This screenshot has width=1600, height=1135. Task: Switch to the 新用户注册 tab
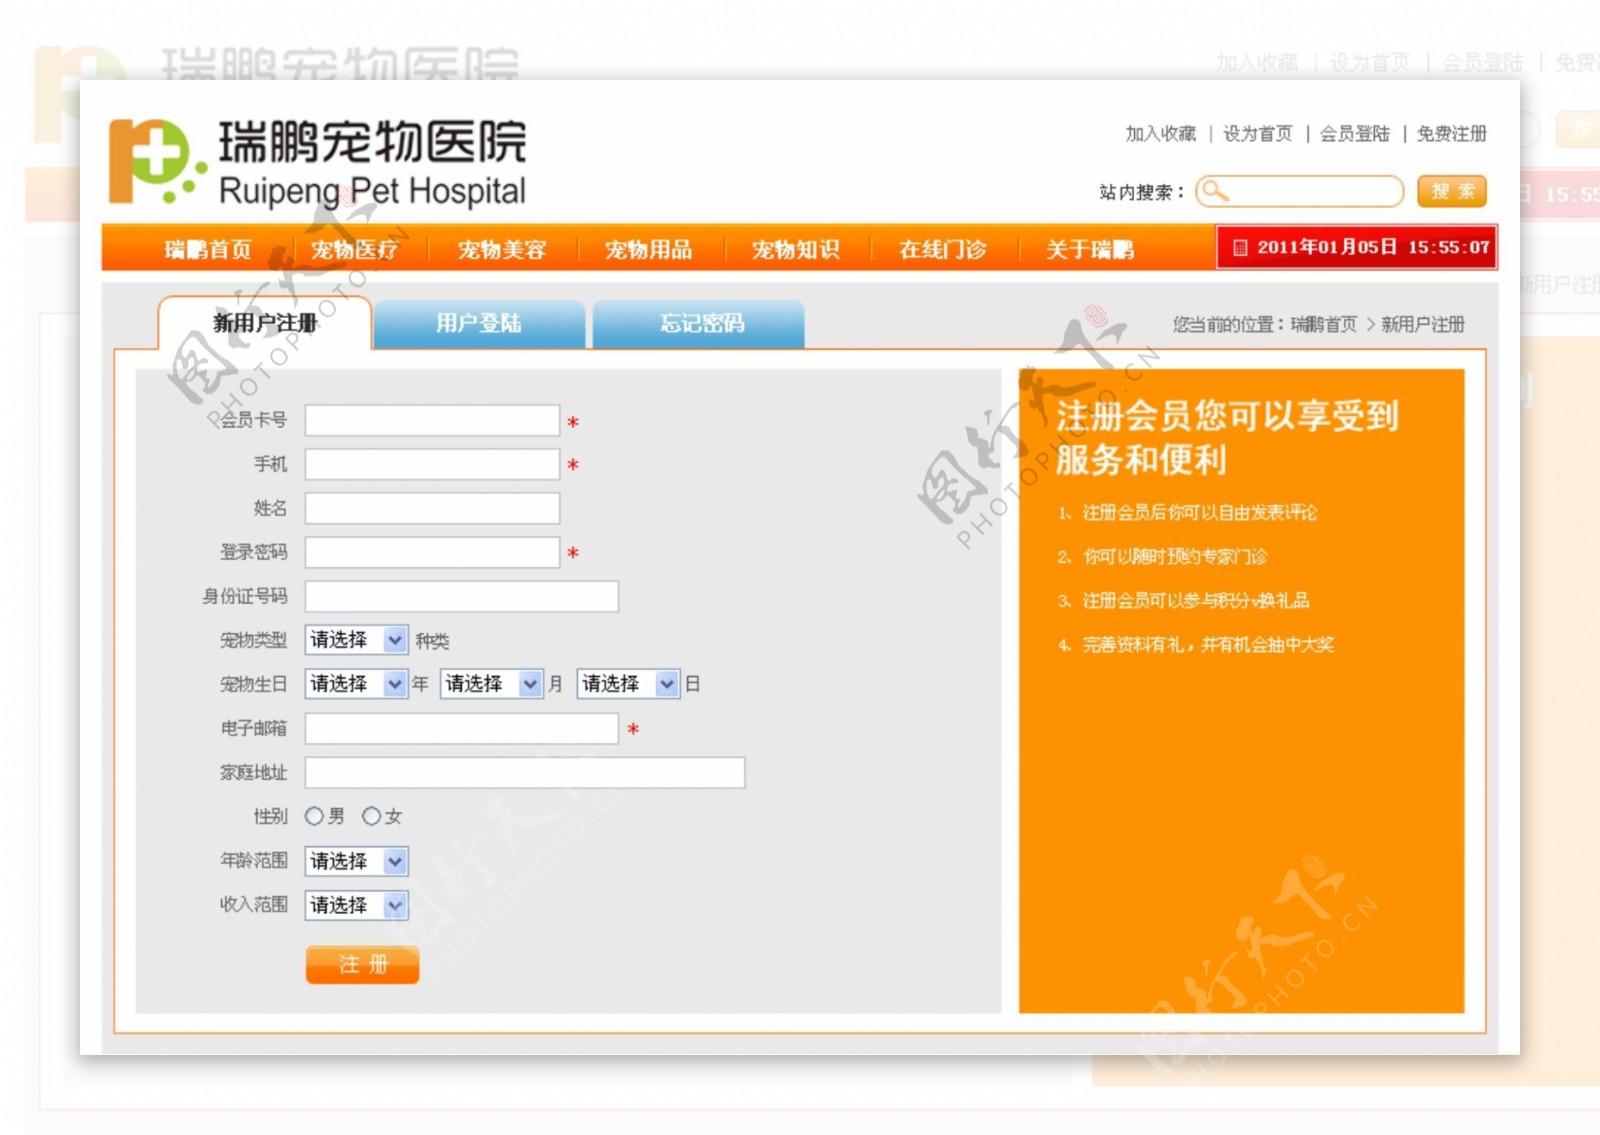click(x=265, y=323)
